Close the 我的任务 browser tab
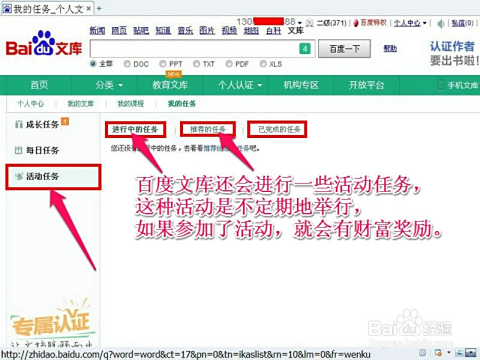 point(89,9)
